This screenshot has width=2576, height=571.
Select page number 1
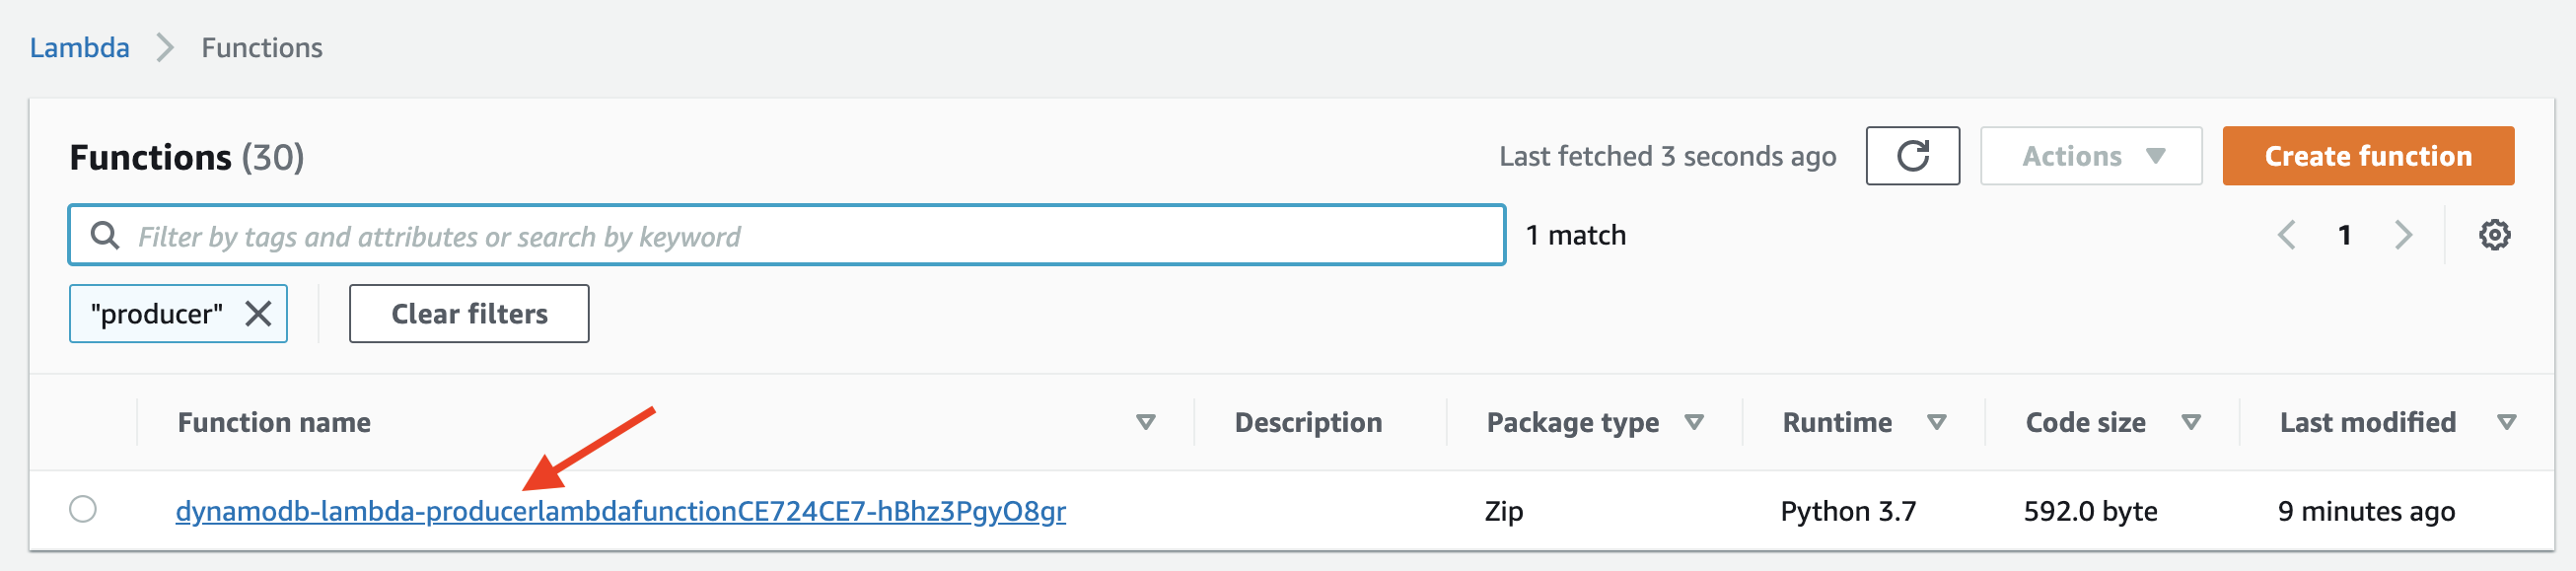click(2344, 235)
